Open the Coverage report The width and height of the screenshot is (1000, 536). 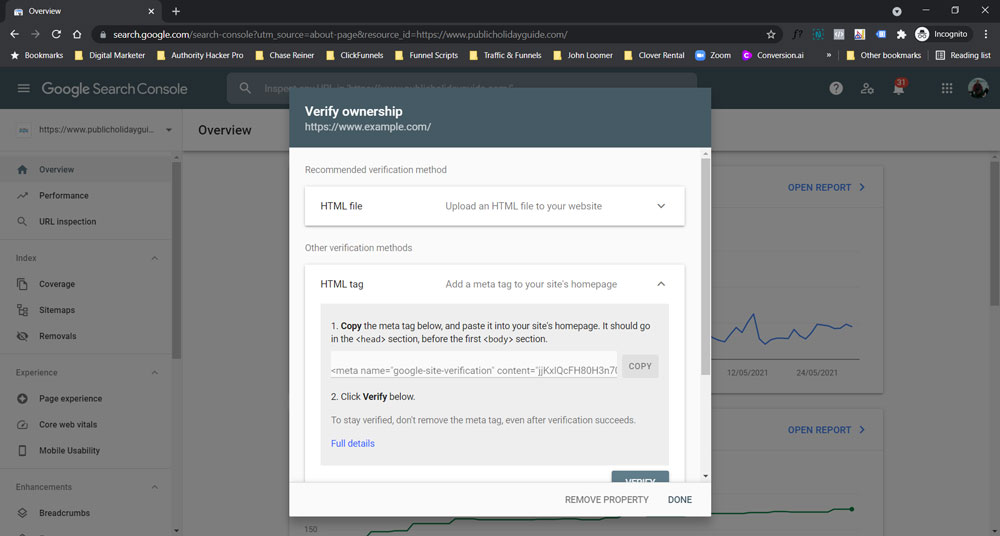(x=86, y=284)
